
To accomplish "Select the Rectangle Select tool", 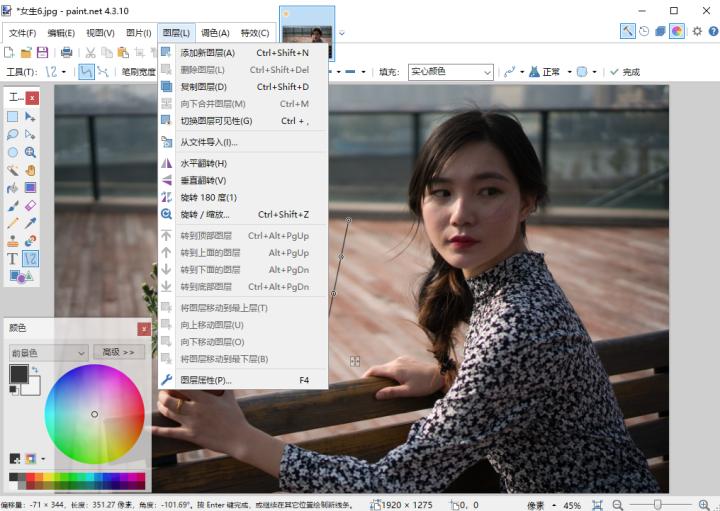I will point(13,117).
